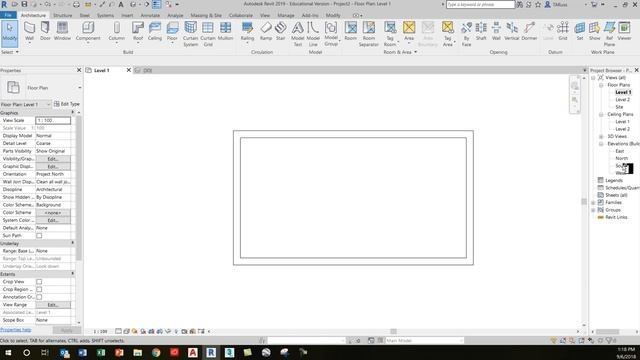Activate the Tag Room tool
The image size is (640, 360).
390,34
